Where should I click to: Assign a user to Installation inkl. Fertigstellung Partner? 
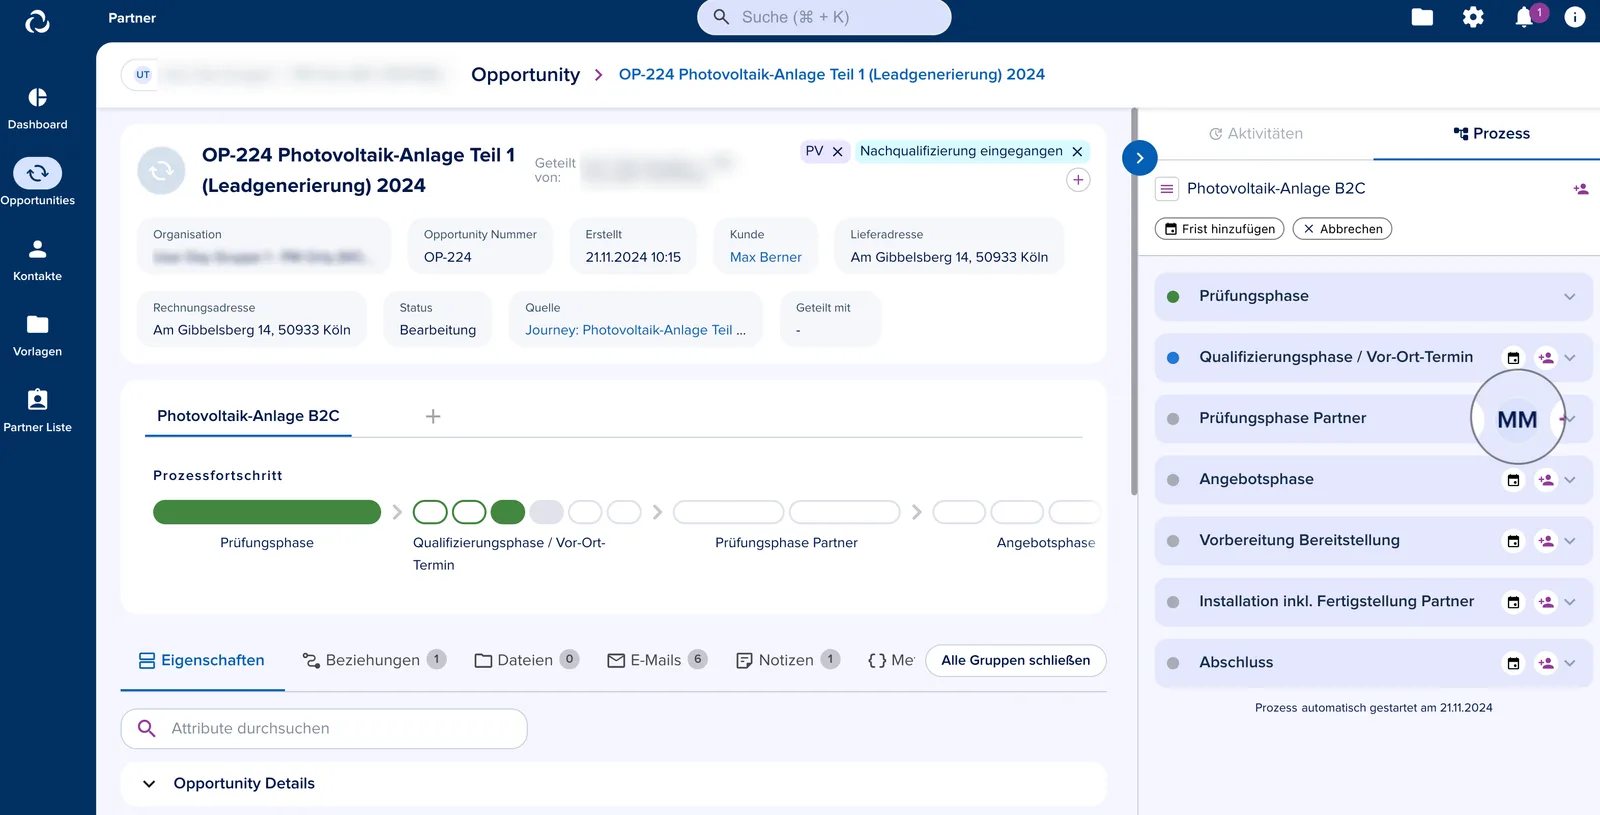[x=1546, y=602]
